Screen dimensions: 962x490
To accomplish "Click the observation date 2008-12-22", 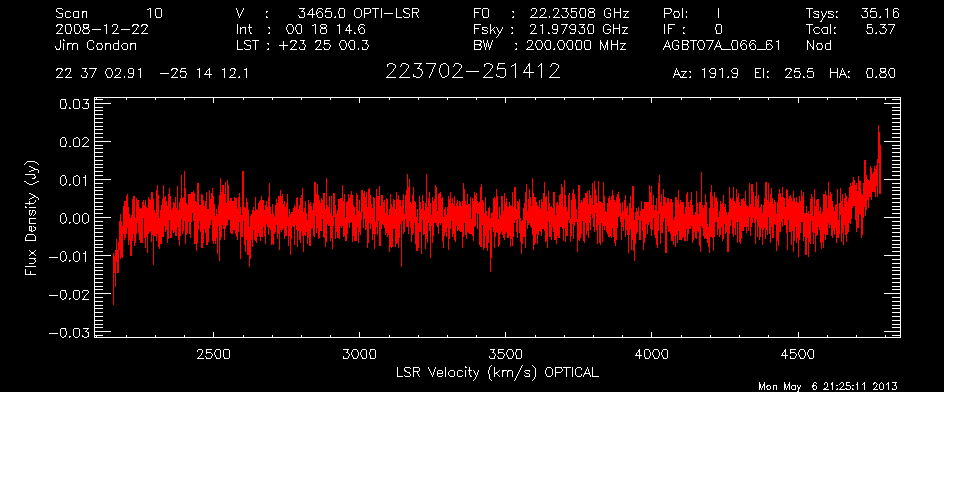I will [102, 29].
